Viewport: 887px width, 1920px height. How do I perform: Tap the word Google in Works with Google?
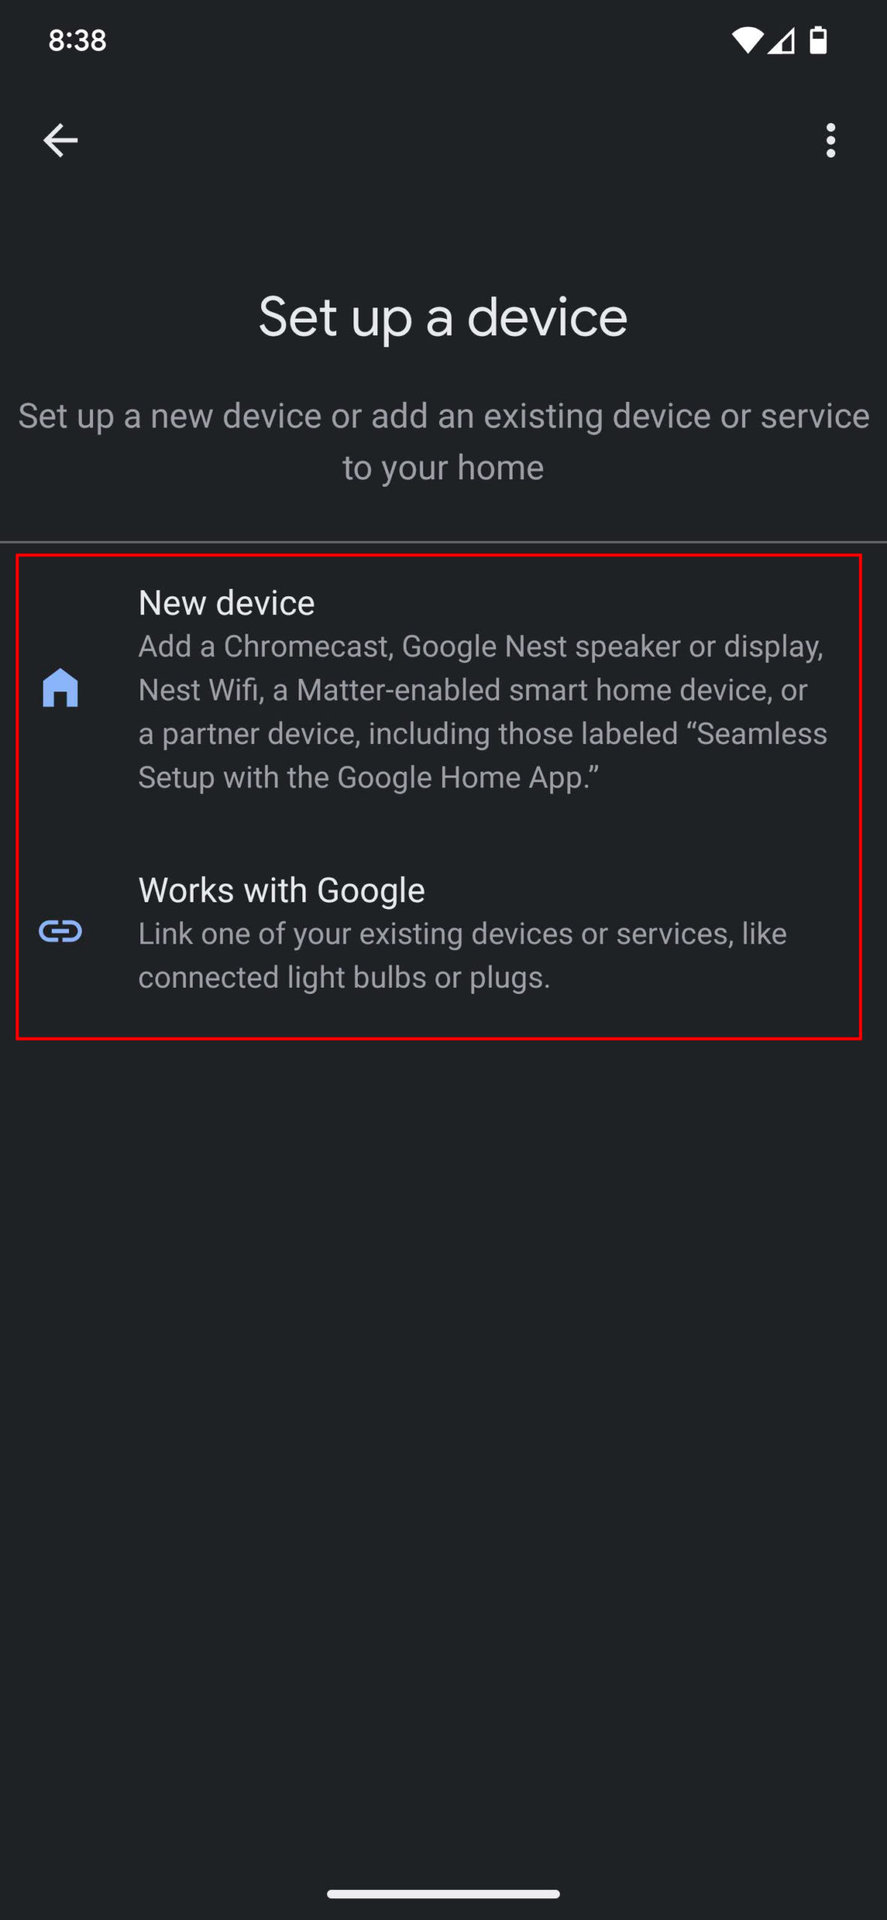coord(371,890)
